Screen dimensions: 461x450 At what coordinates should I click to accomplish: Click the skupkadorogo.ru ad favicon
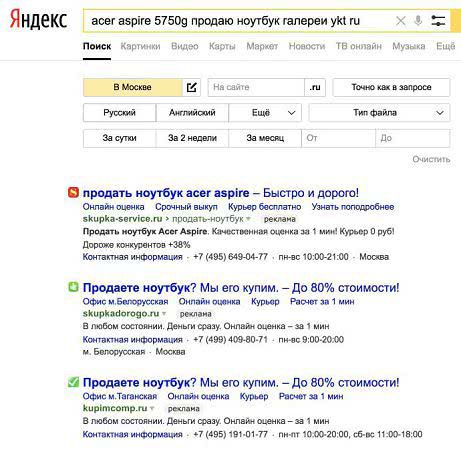(73, 287)
